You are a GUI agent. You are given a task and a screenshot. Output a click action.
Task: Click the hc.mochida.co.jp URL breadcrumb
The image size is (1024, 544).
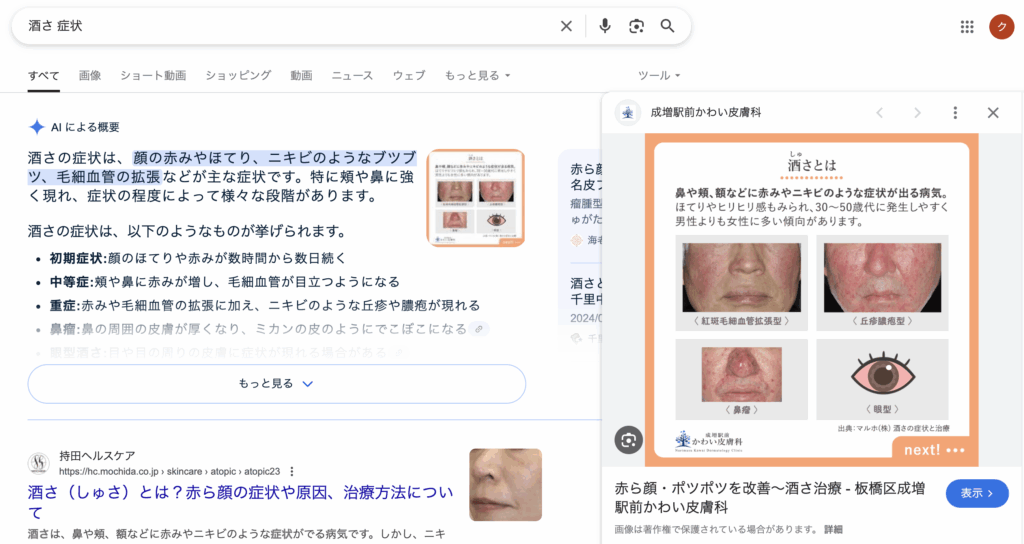click(x=169, y=472)
